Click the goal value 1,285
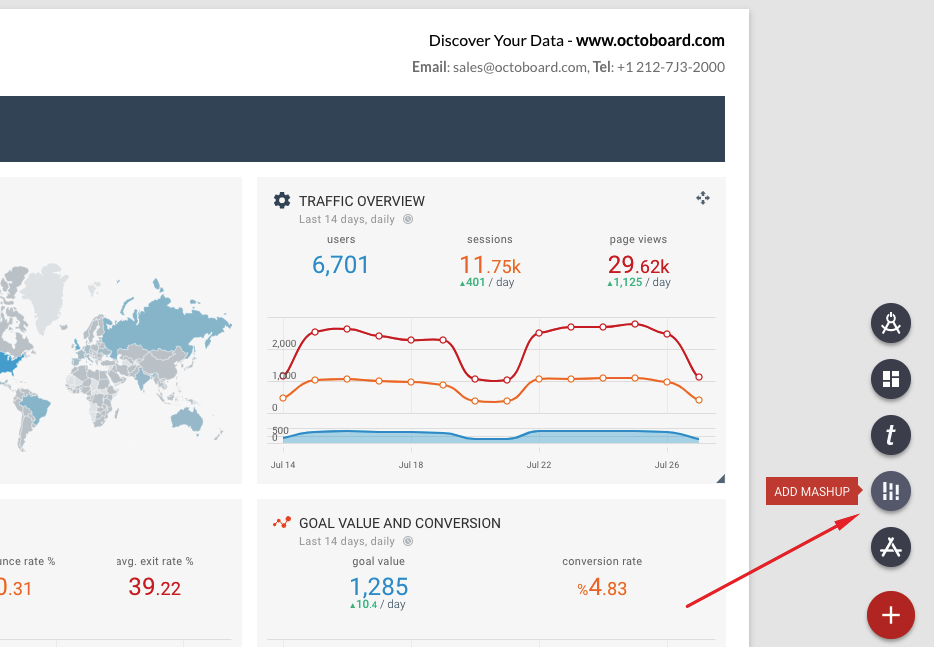The width and height of the screenshot is (934, 647). pyautogui.click(x=379, y=587)
